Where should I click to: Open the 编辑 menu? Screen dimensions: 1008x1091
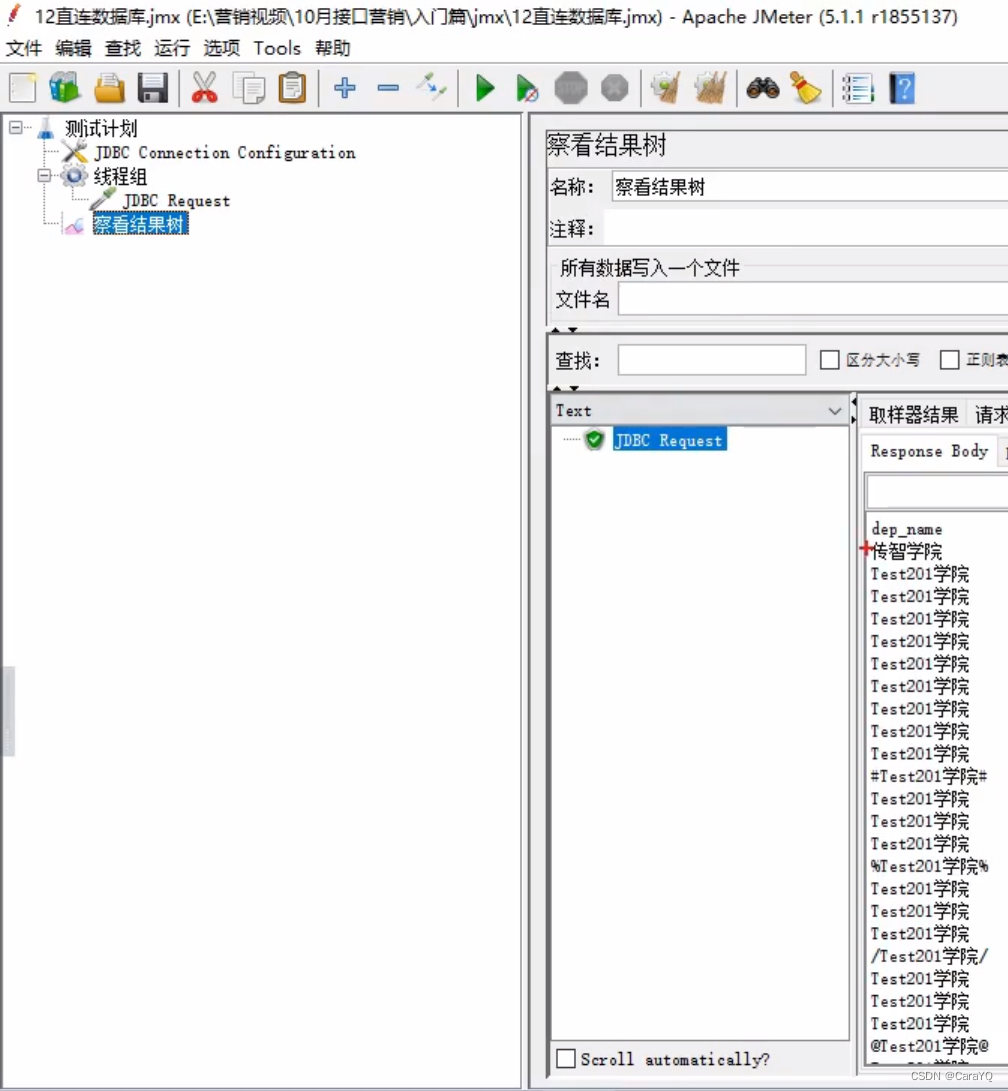pyautogui.click(x=73, y=48)
